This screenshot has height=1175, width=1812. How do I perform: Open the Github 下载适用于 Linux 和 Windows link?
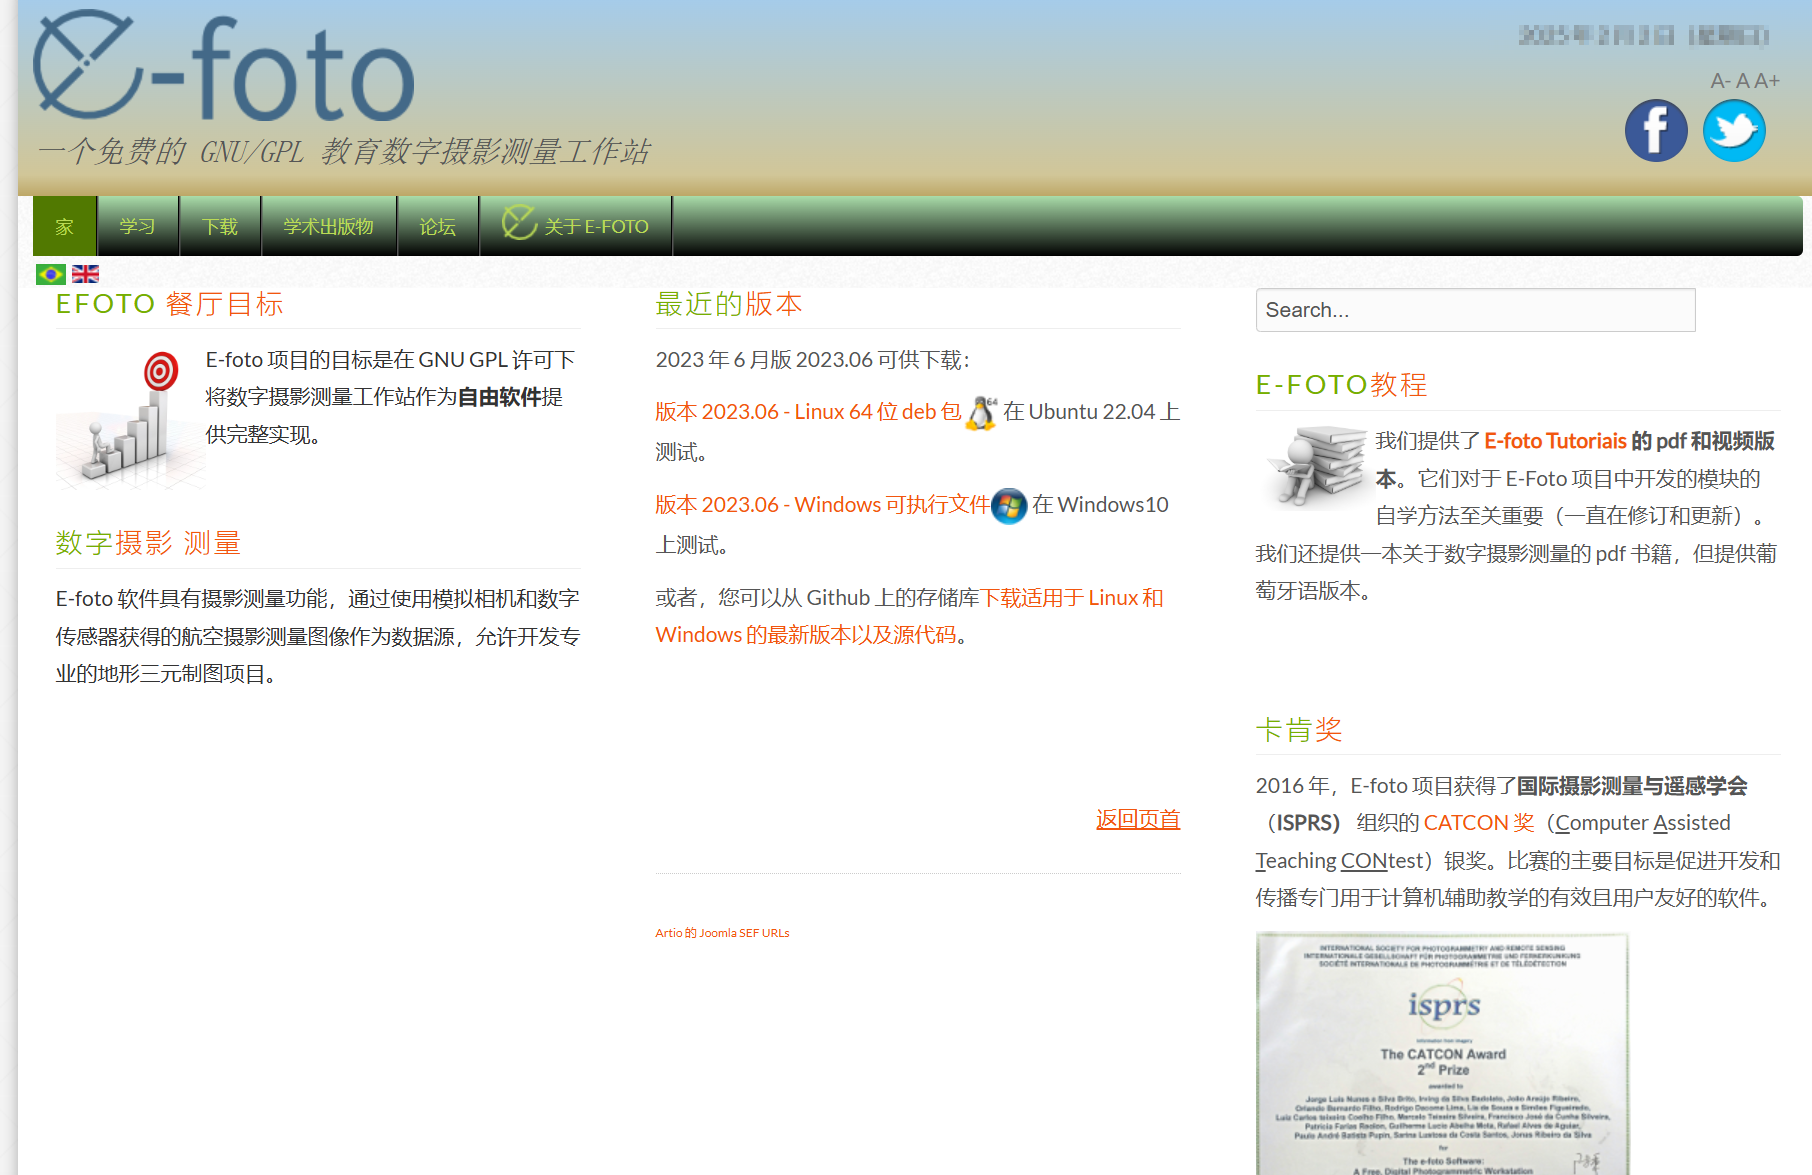(909, 616)
